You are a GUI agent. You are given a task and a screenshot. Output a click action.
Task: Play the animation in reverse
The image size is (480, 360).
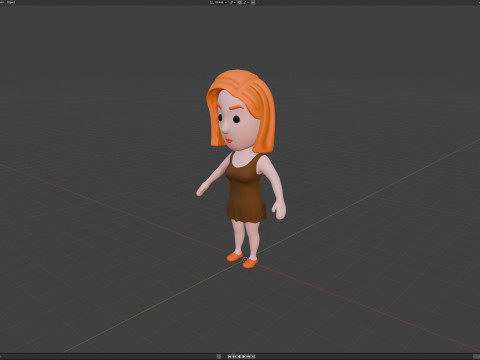coord(239,356)
